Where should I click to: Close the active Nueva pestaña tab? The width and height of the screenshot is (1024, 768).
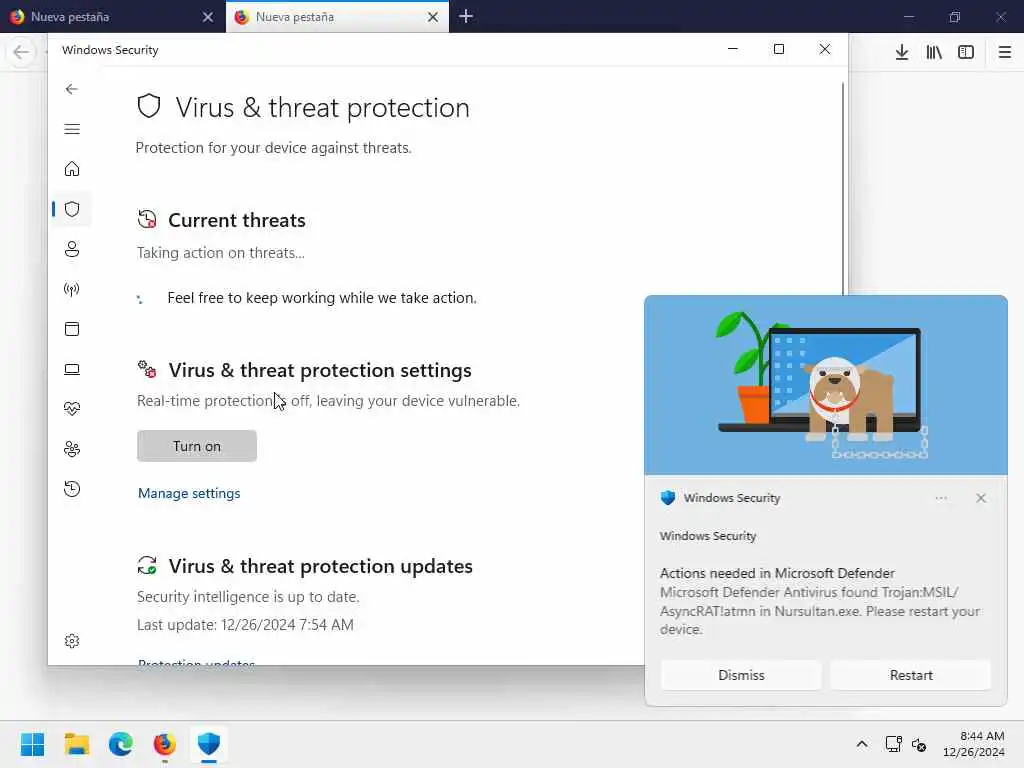(433, 17)
